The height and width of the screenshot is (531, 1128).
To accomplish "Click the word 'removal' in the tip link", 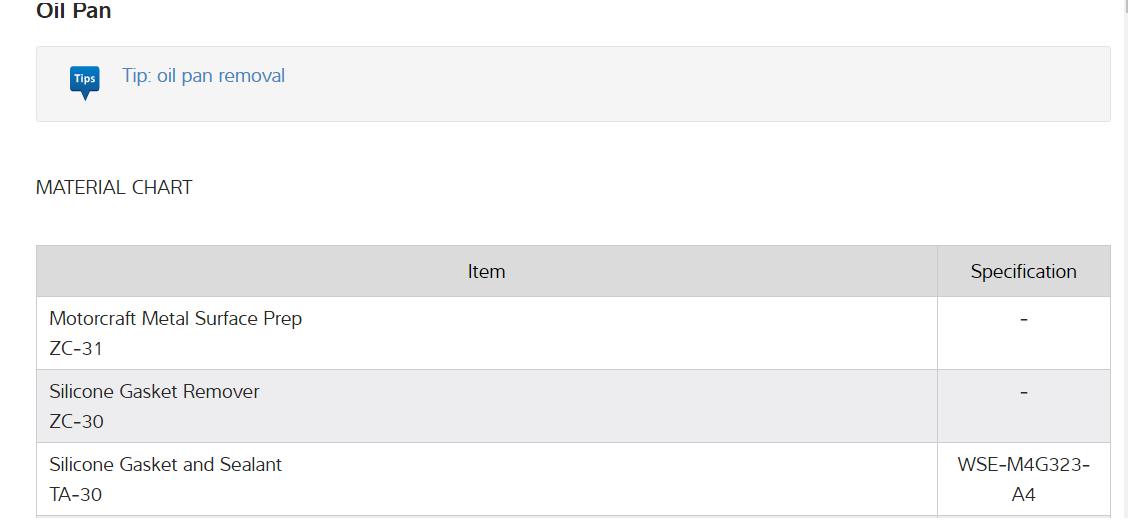I will click(x=253, y=76).
